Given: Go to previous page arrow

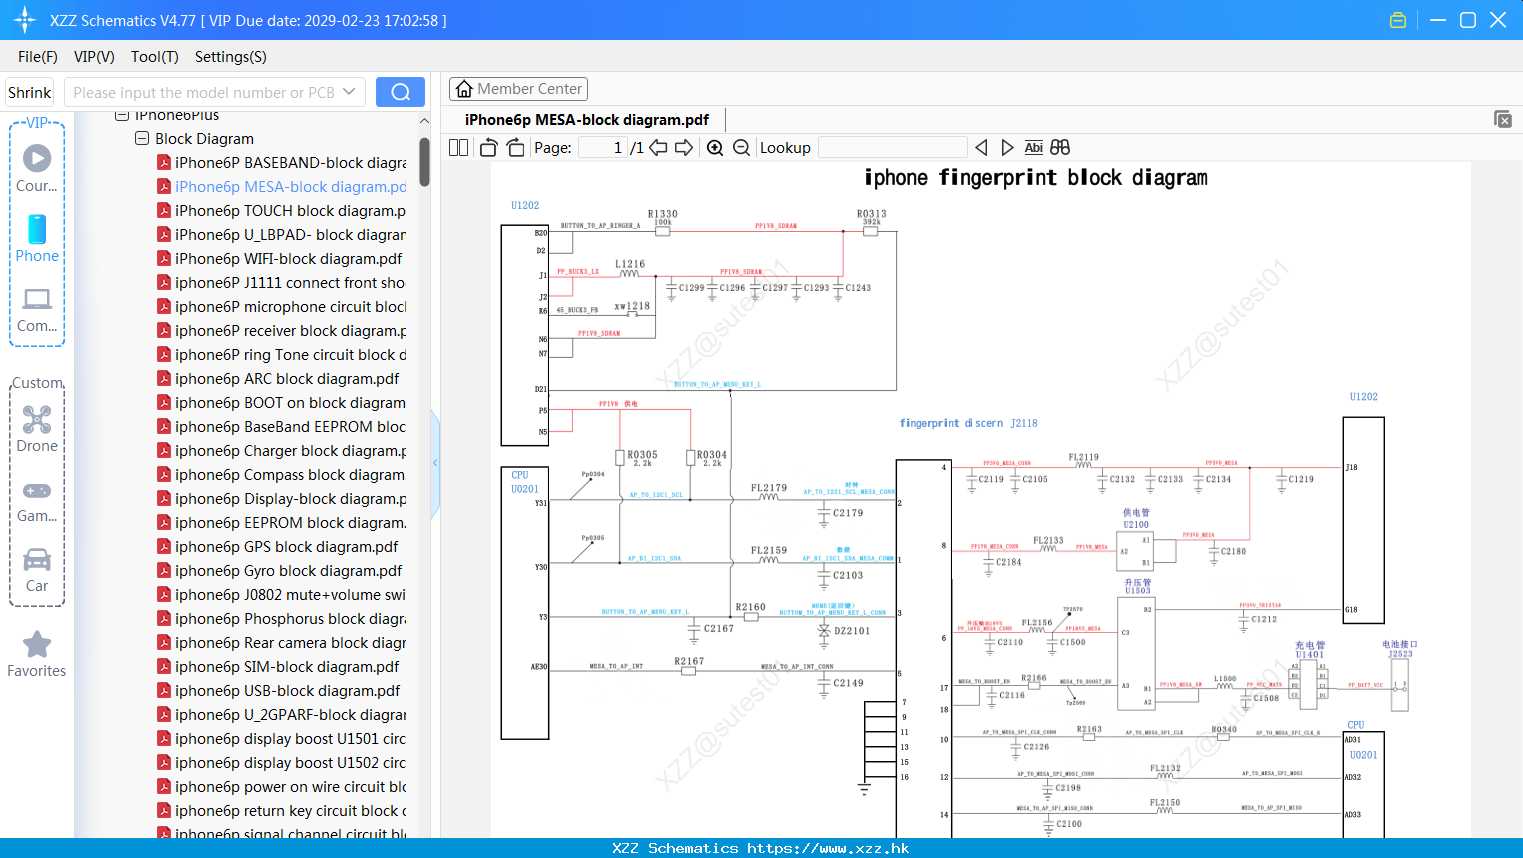Looking at the screenshot, I should (x=658, y=148).
